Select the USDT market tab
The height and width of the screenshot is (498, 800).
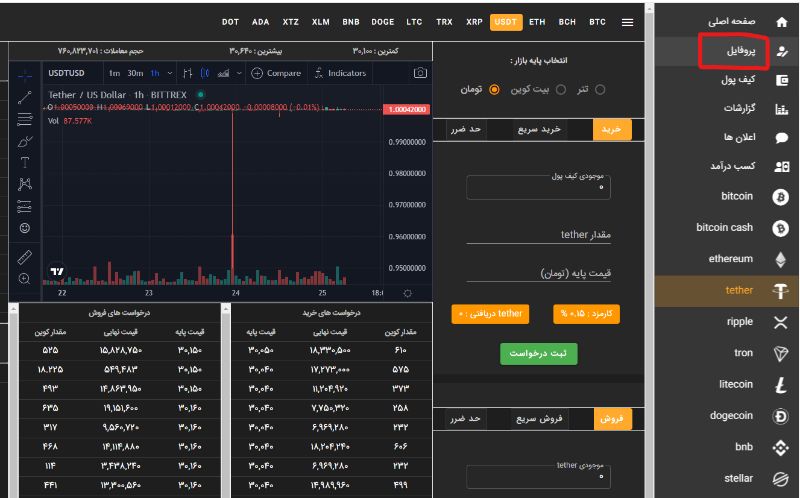[x=506, y=22]
